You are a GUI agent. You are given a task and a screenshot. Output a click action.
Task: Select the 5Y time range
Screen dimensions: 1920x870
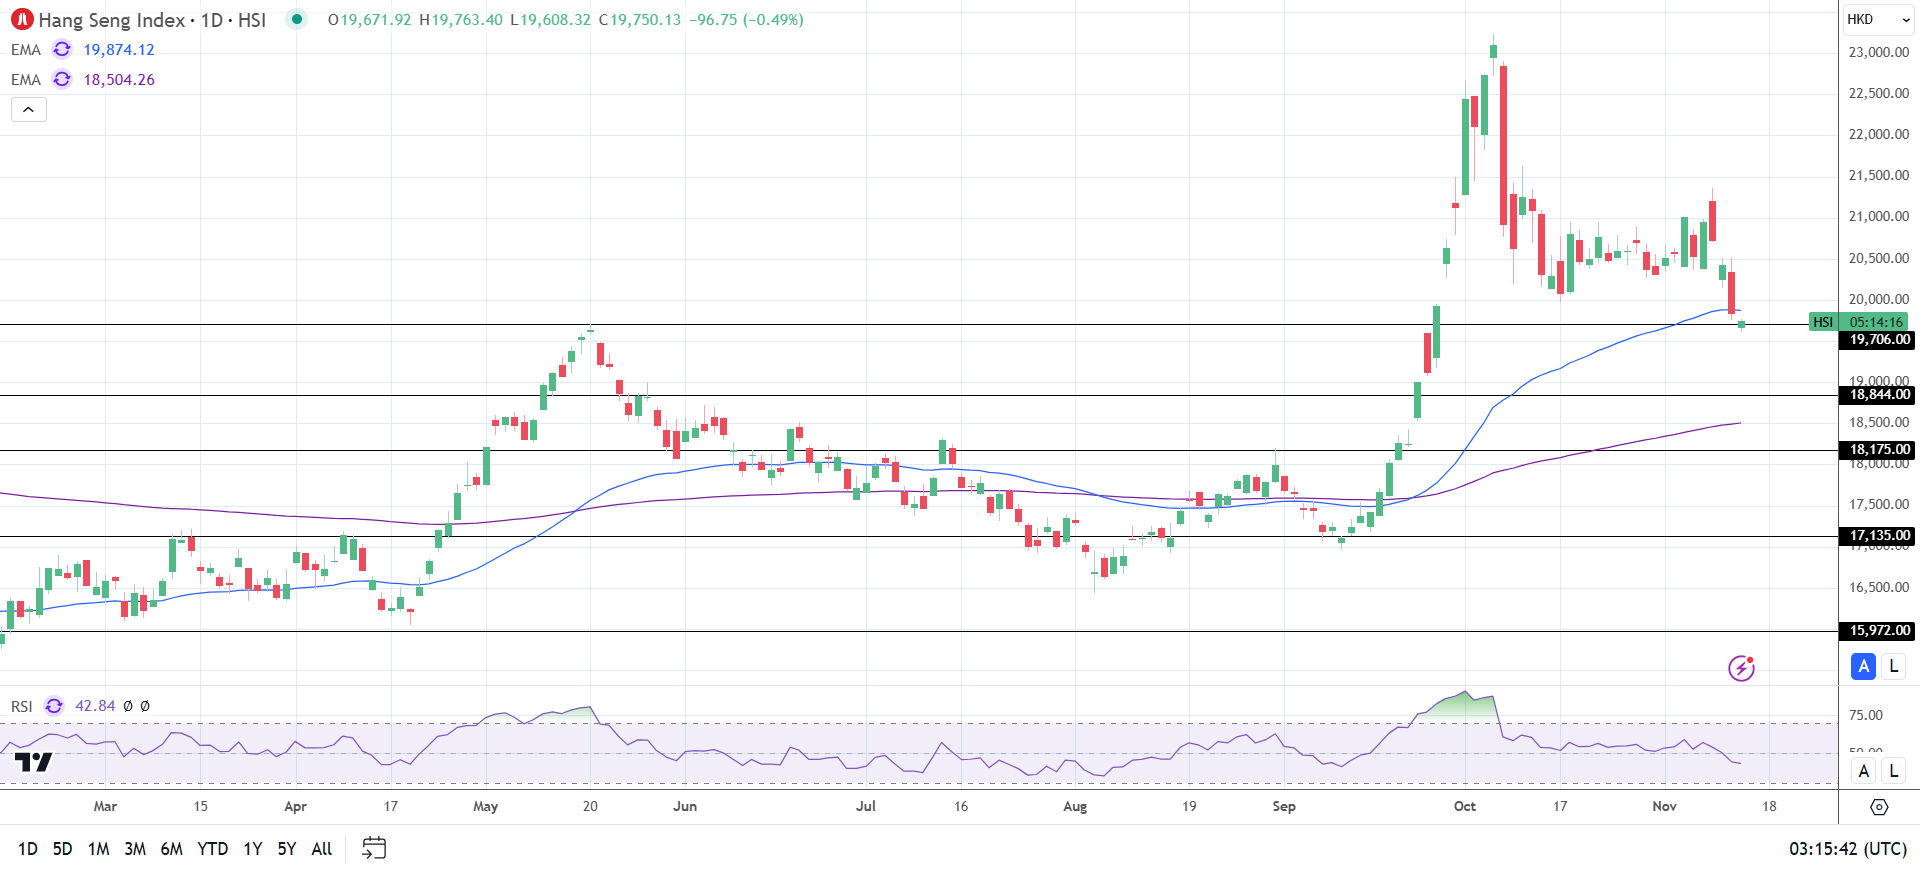pos(287,849)
